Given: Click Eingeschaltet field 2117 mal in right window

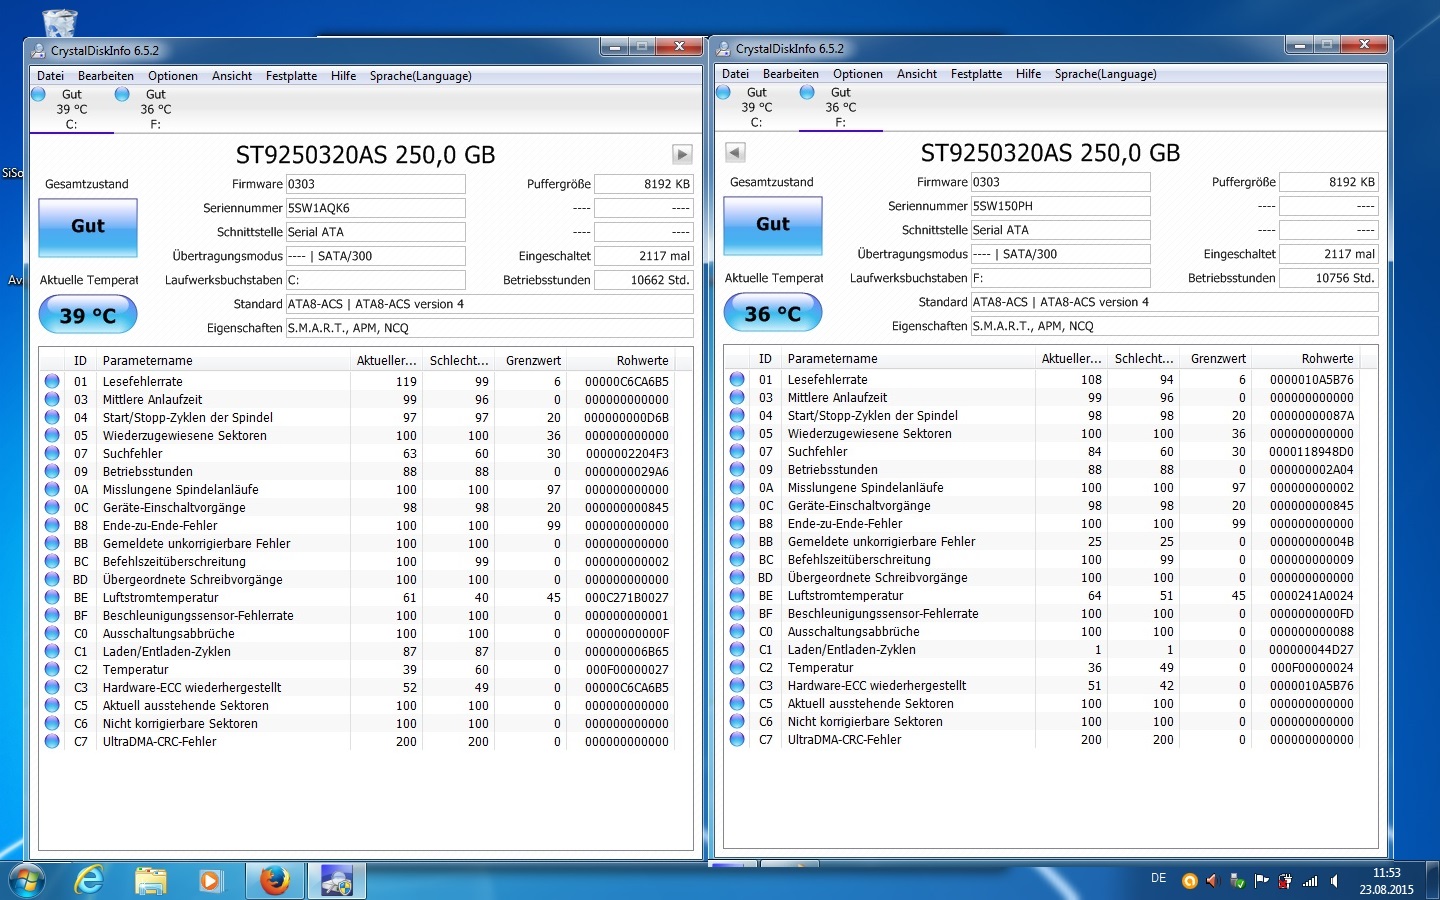Looking at the screenshot, I should pyautogui.click(x=1329, y=254).
